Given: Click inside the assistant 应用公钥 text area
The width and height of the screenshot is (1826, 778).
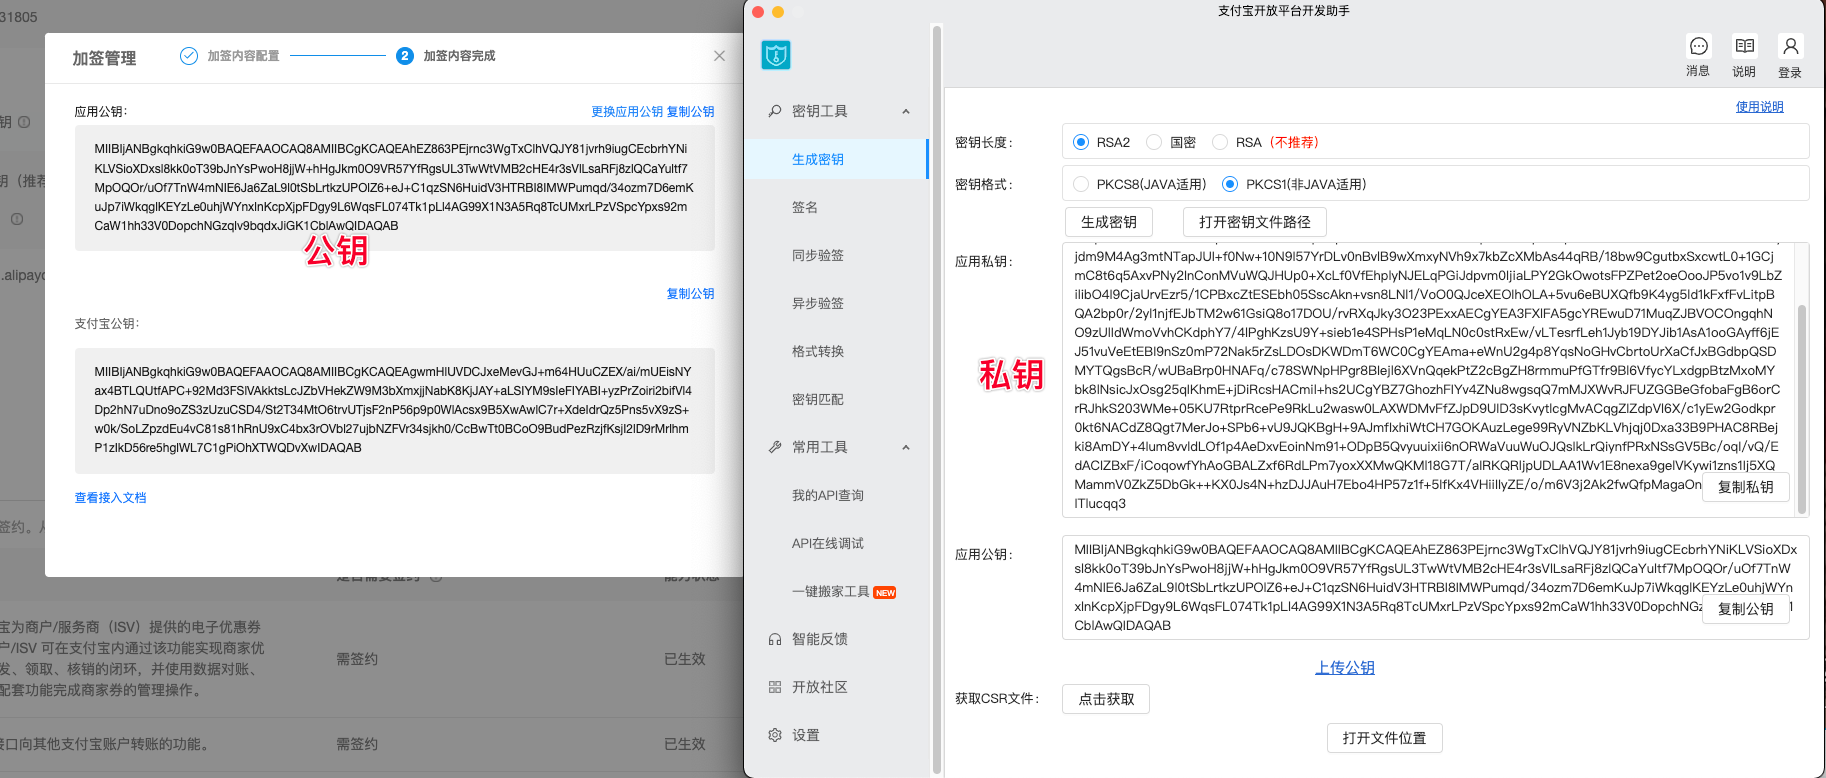Looking at the screenshot, I should pos(1435,588).
